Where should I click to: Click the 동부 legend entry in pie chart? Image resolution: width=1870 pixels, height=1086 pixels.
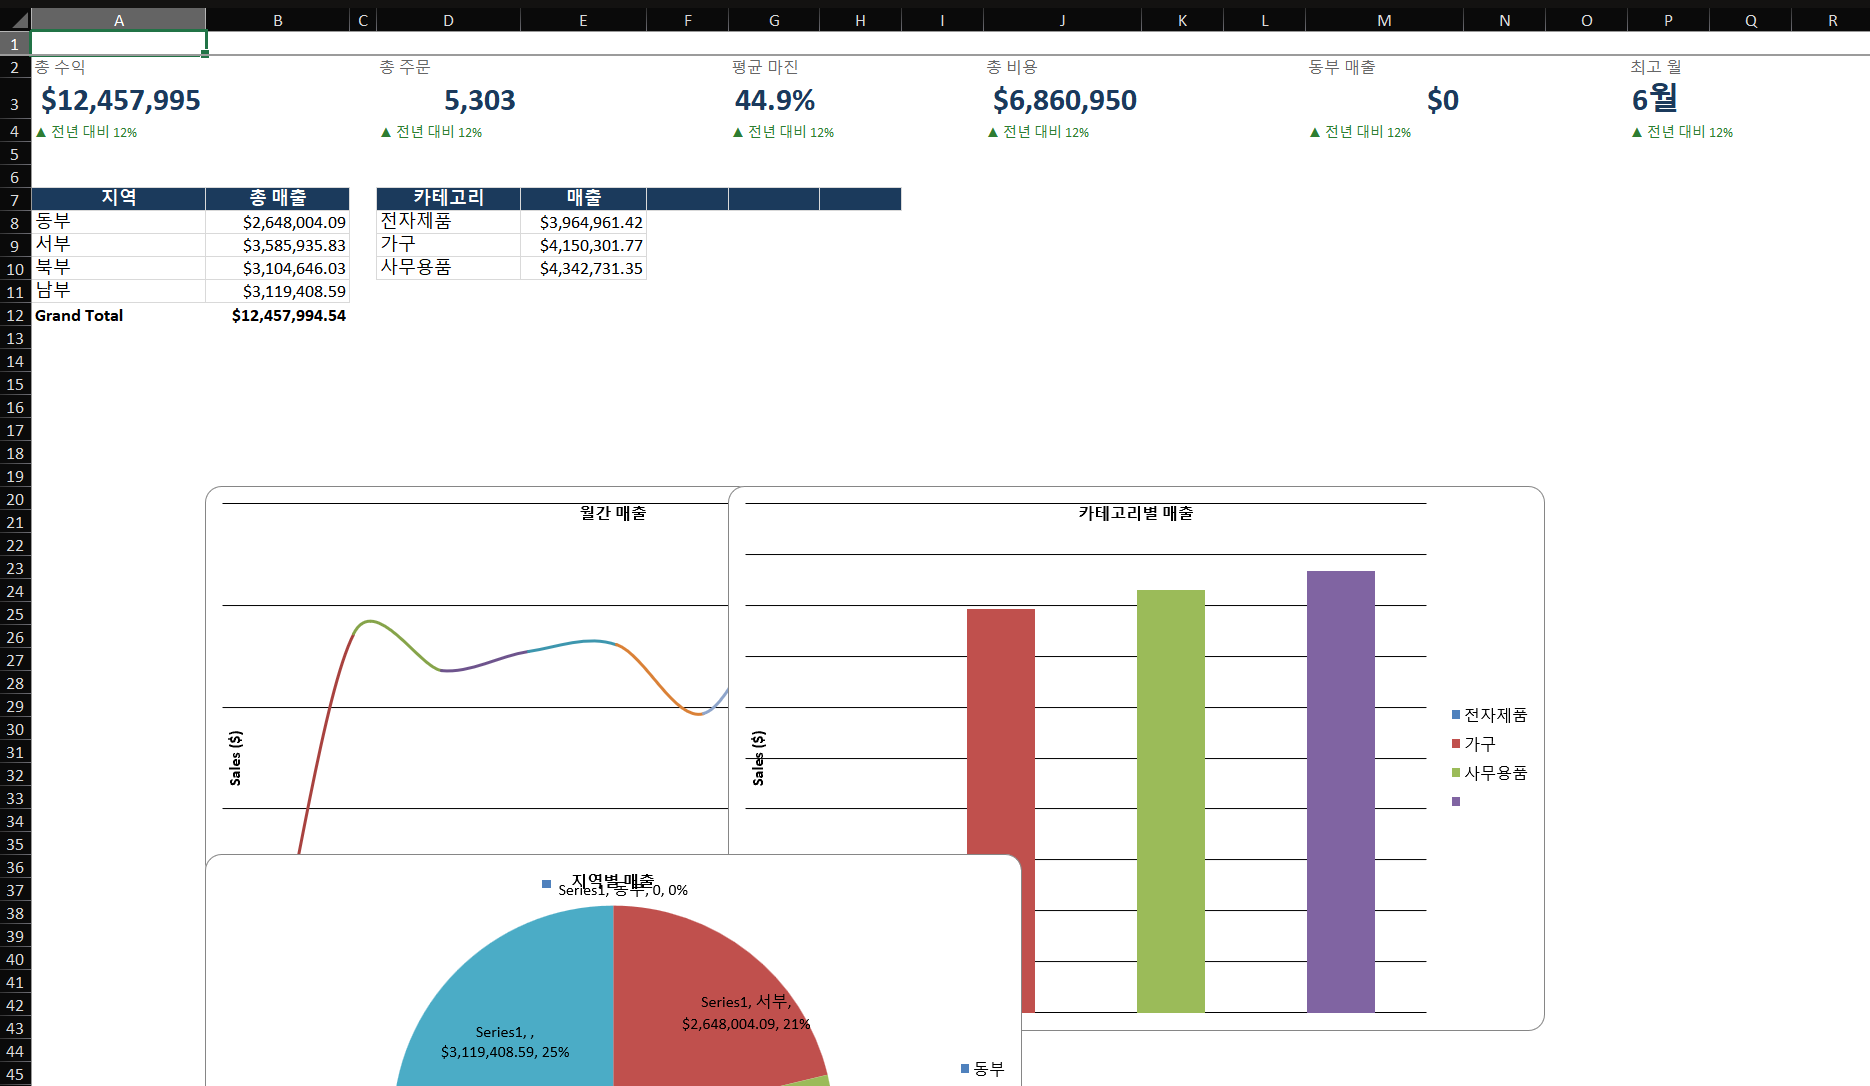982,1069
